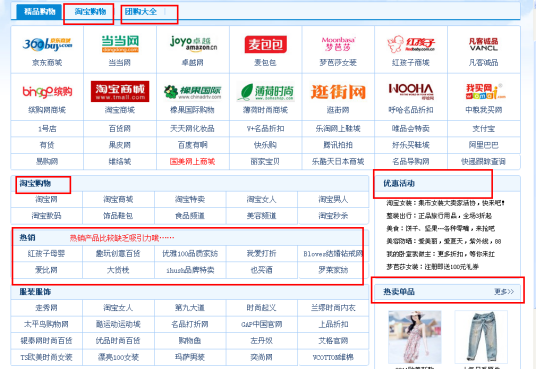The height and width of the screenshot is (369, 536).
Task: Click the 银泰网时尚百货 link
Action: 46,341
